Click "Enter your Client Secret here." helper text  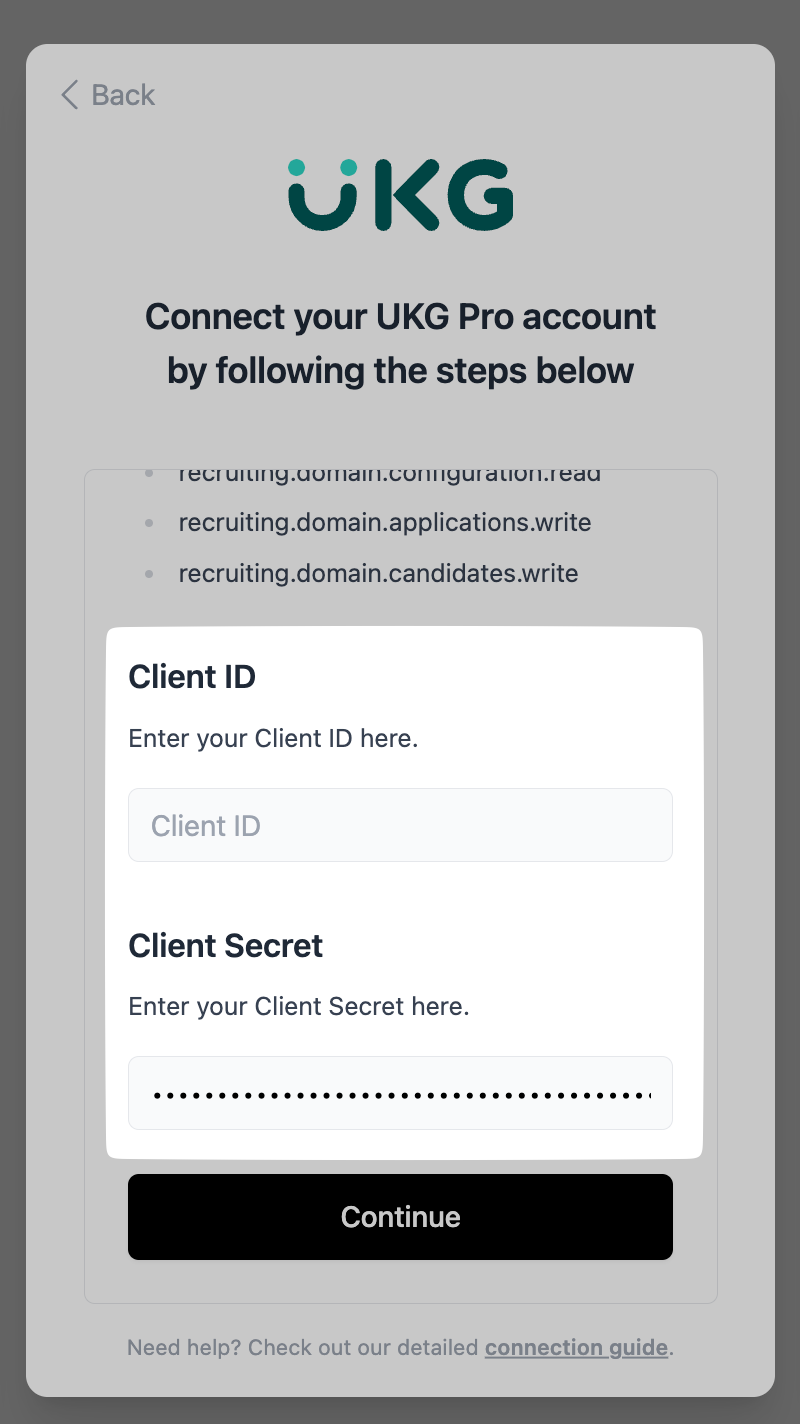coord(299,1006)
